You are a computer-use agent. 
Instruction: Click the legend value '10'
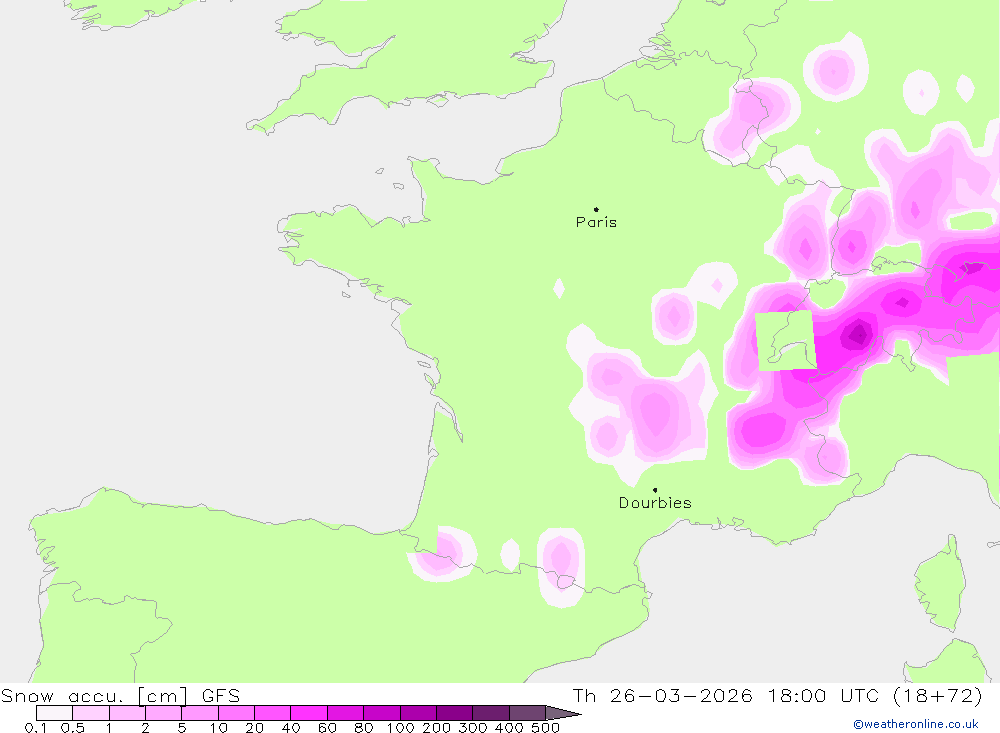pos(219,728)
